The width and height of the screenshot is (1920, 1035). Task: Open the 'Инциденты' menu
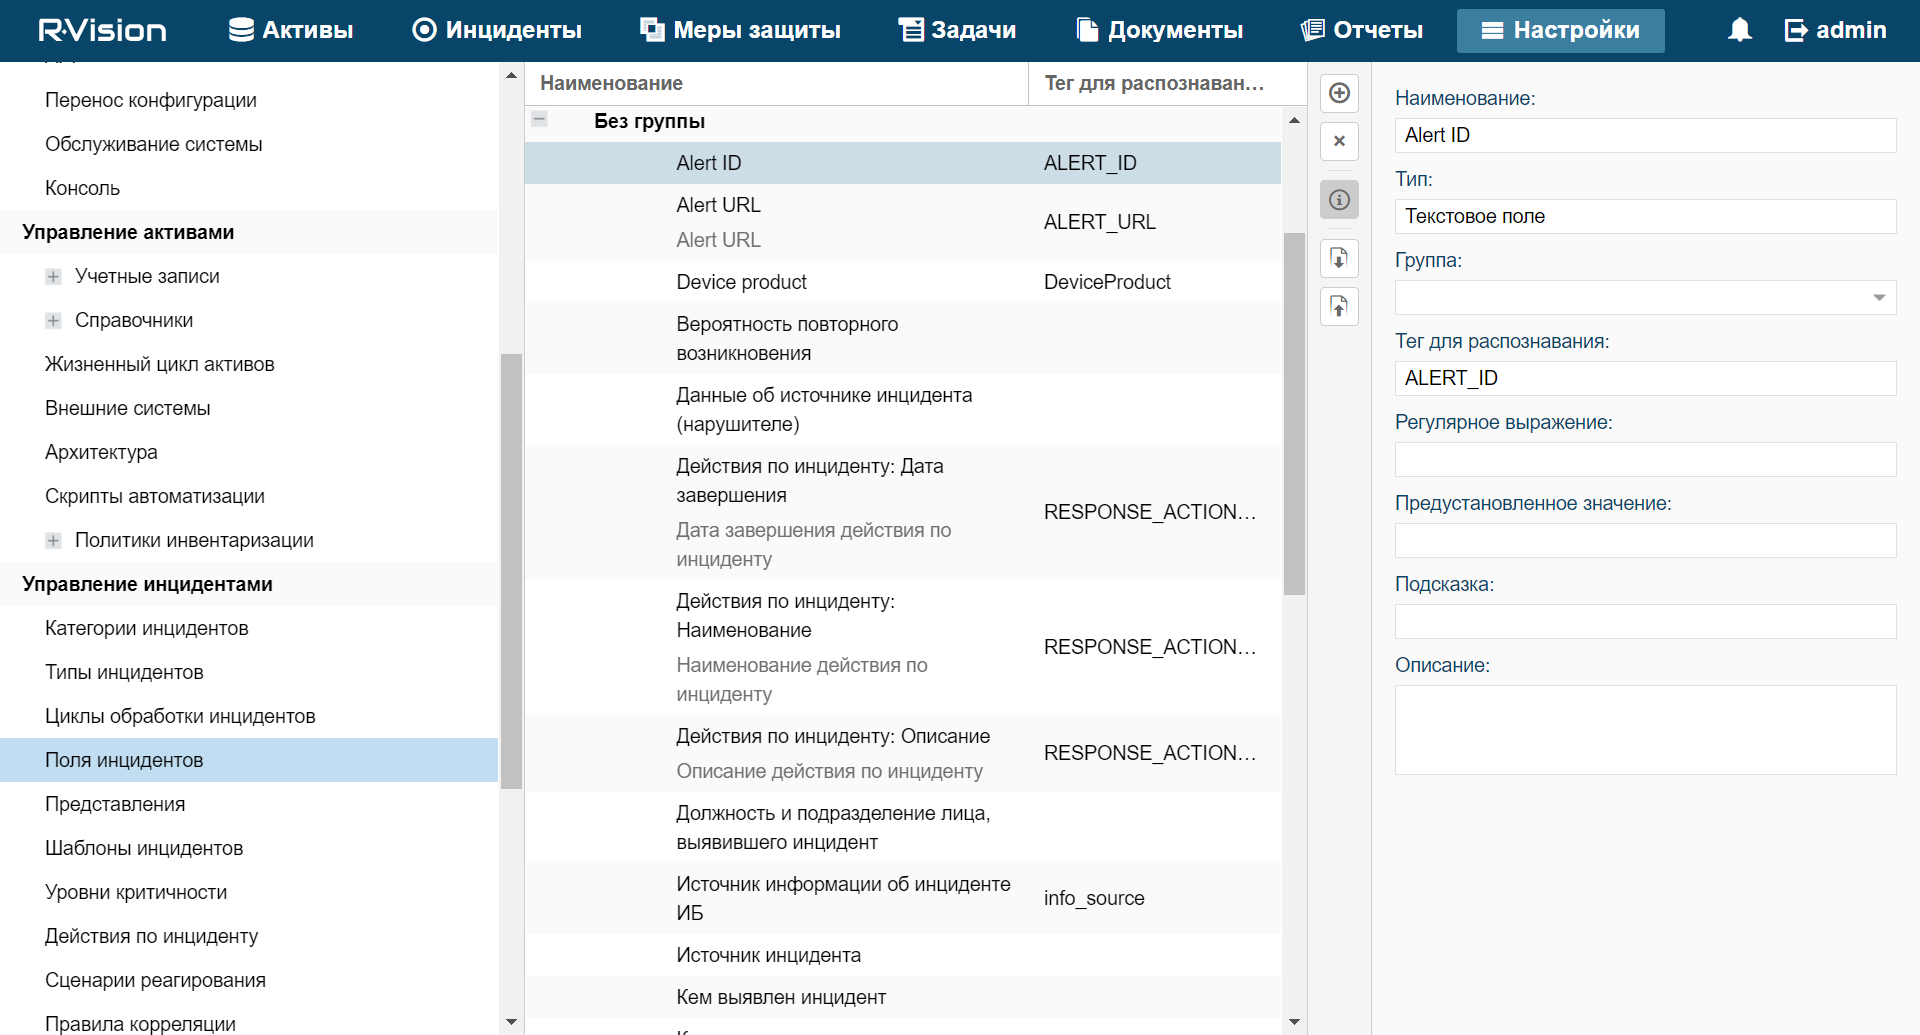click(497, 30)
